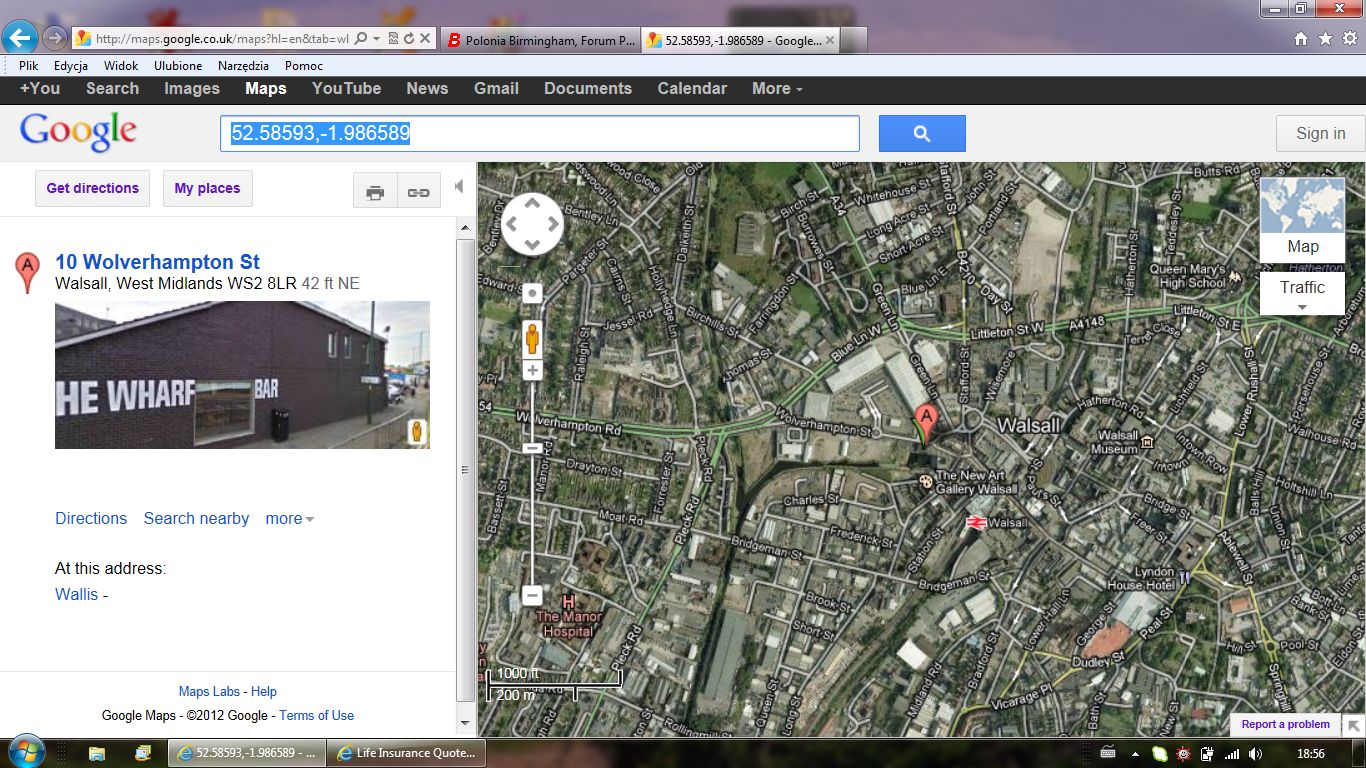Click the Wharf Bar street view thumbnail
The height and width of the screenshot is (768, 1366).
pos(242,375)
